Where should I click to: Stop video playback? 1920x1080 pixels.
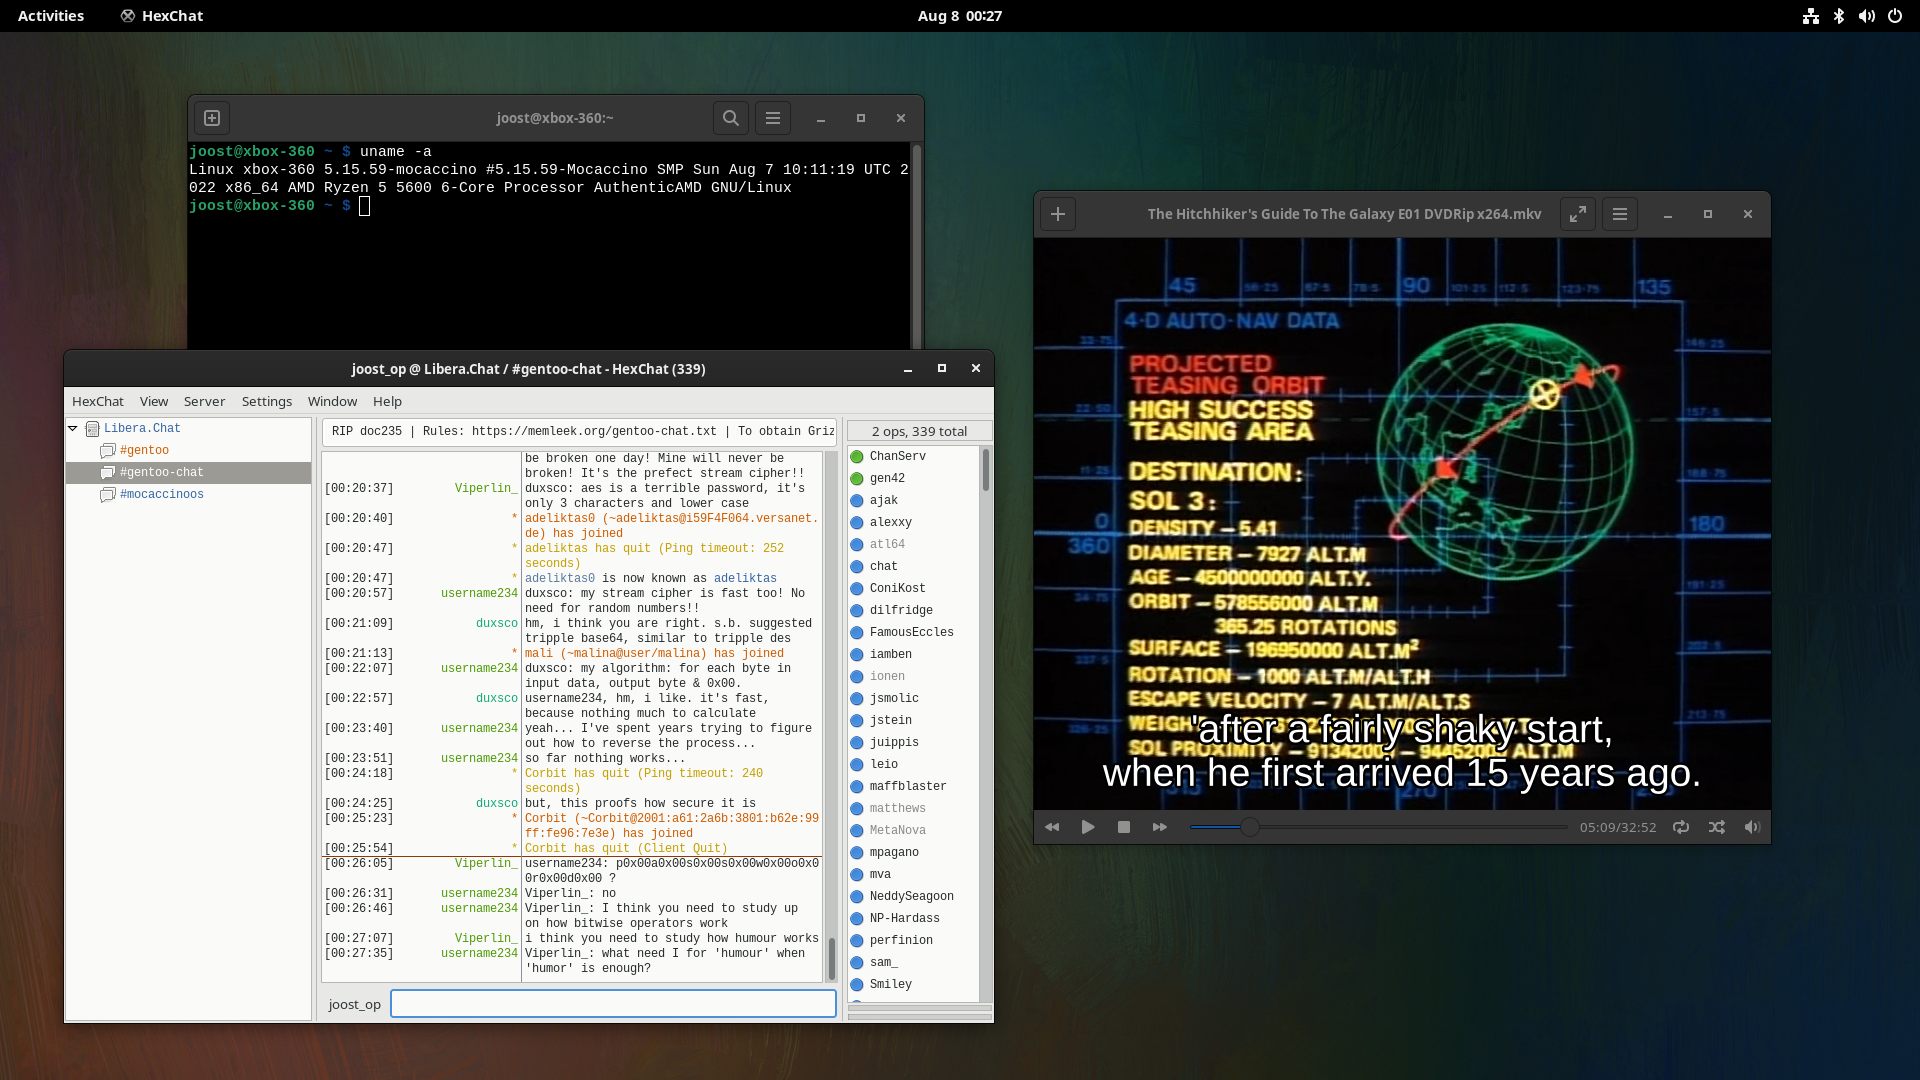tap(1124, 827)
